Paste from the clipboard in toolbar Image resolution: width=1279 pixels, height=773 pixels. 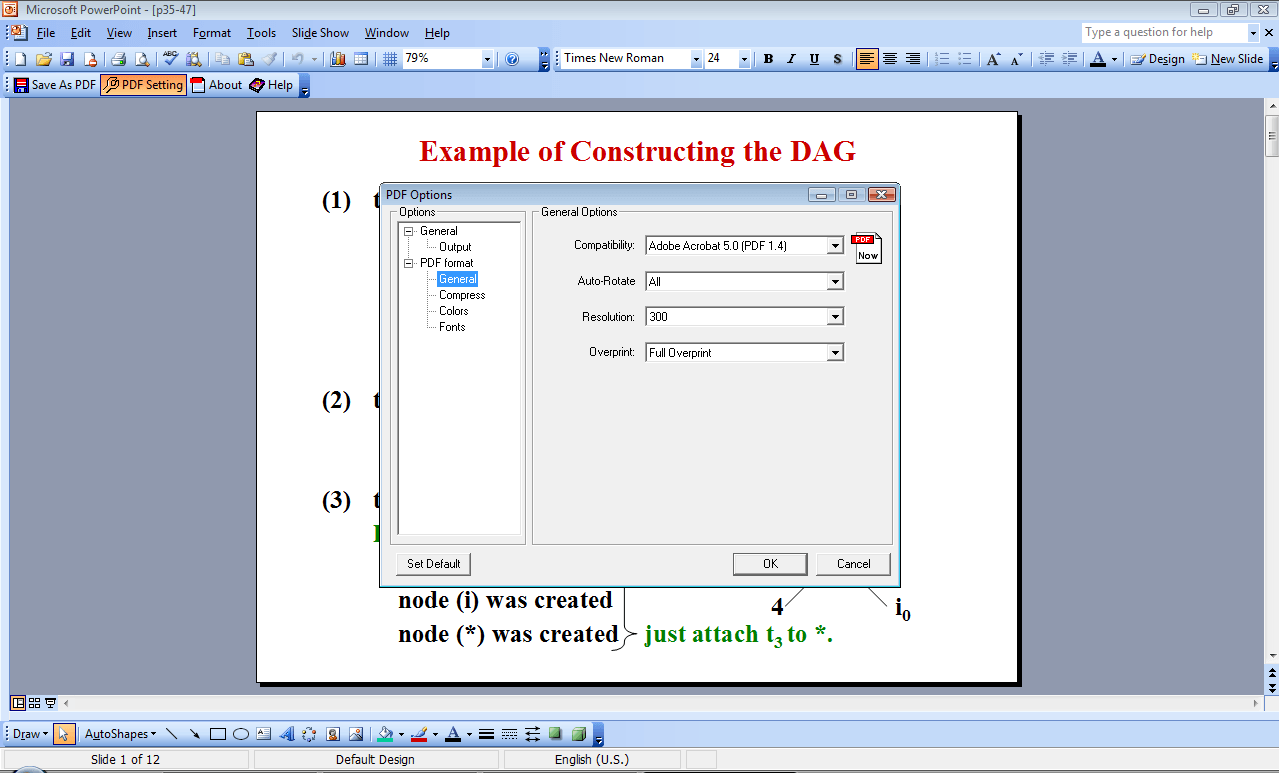[x=245, y=59]
